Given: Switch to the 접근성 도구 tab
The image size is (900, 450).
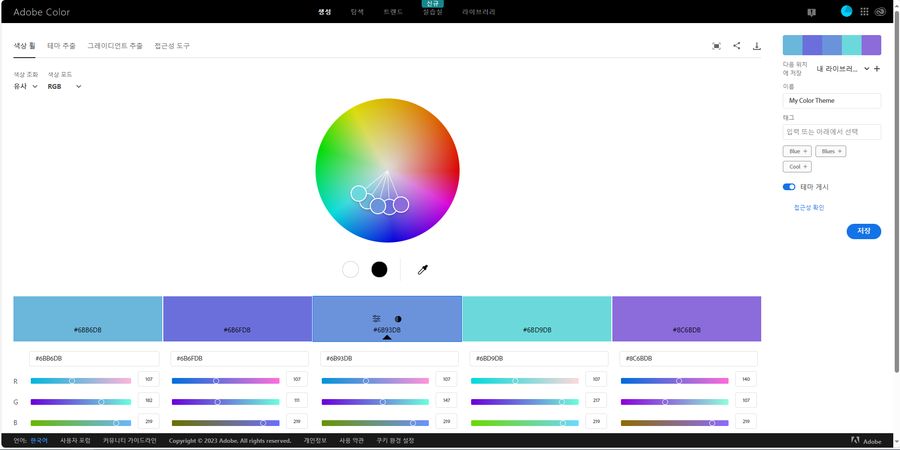Looking at the screenshot, I should click(172, 46).
